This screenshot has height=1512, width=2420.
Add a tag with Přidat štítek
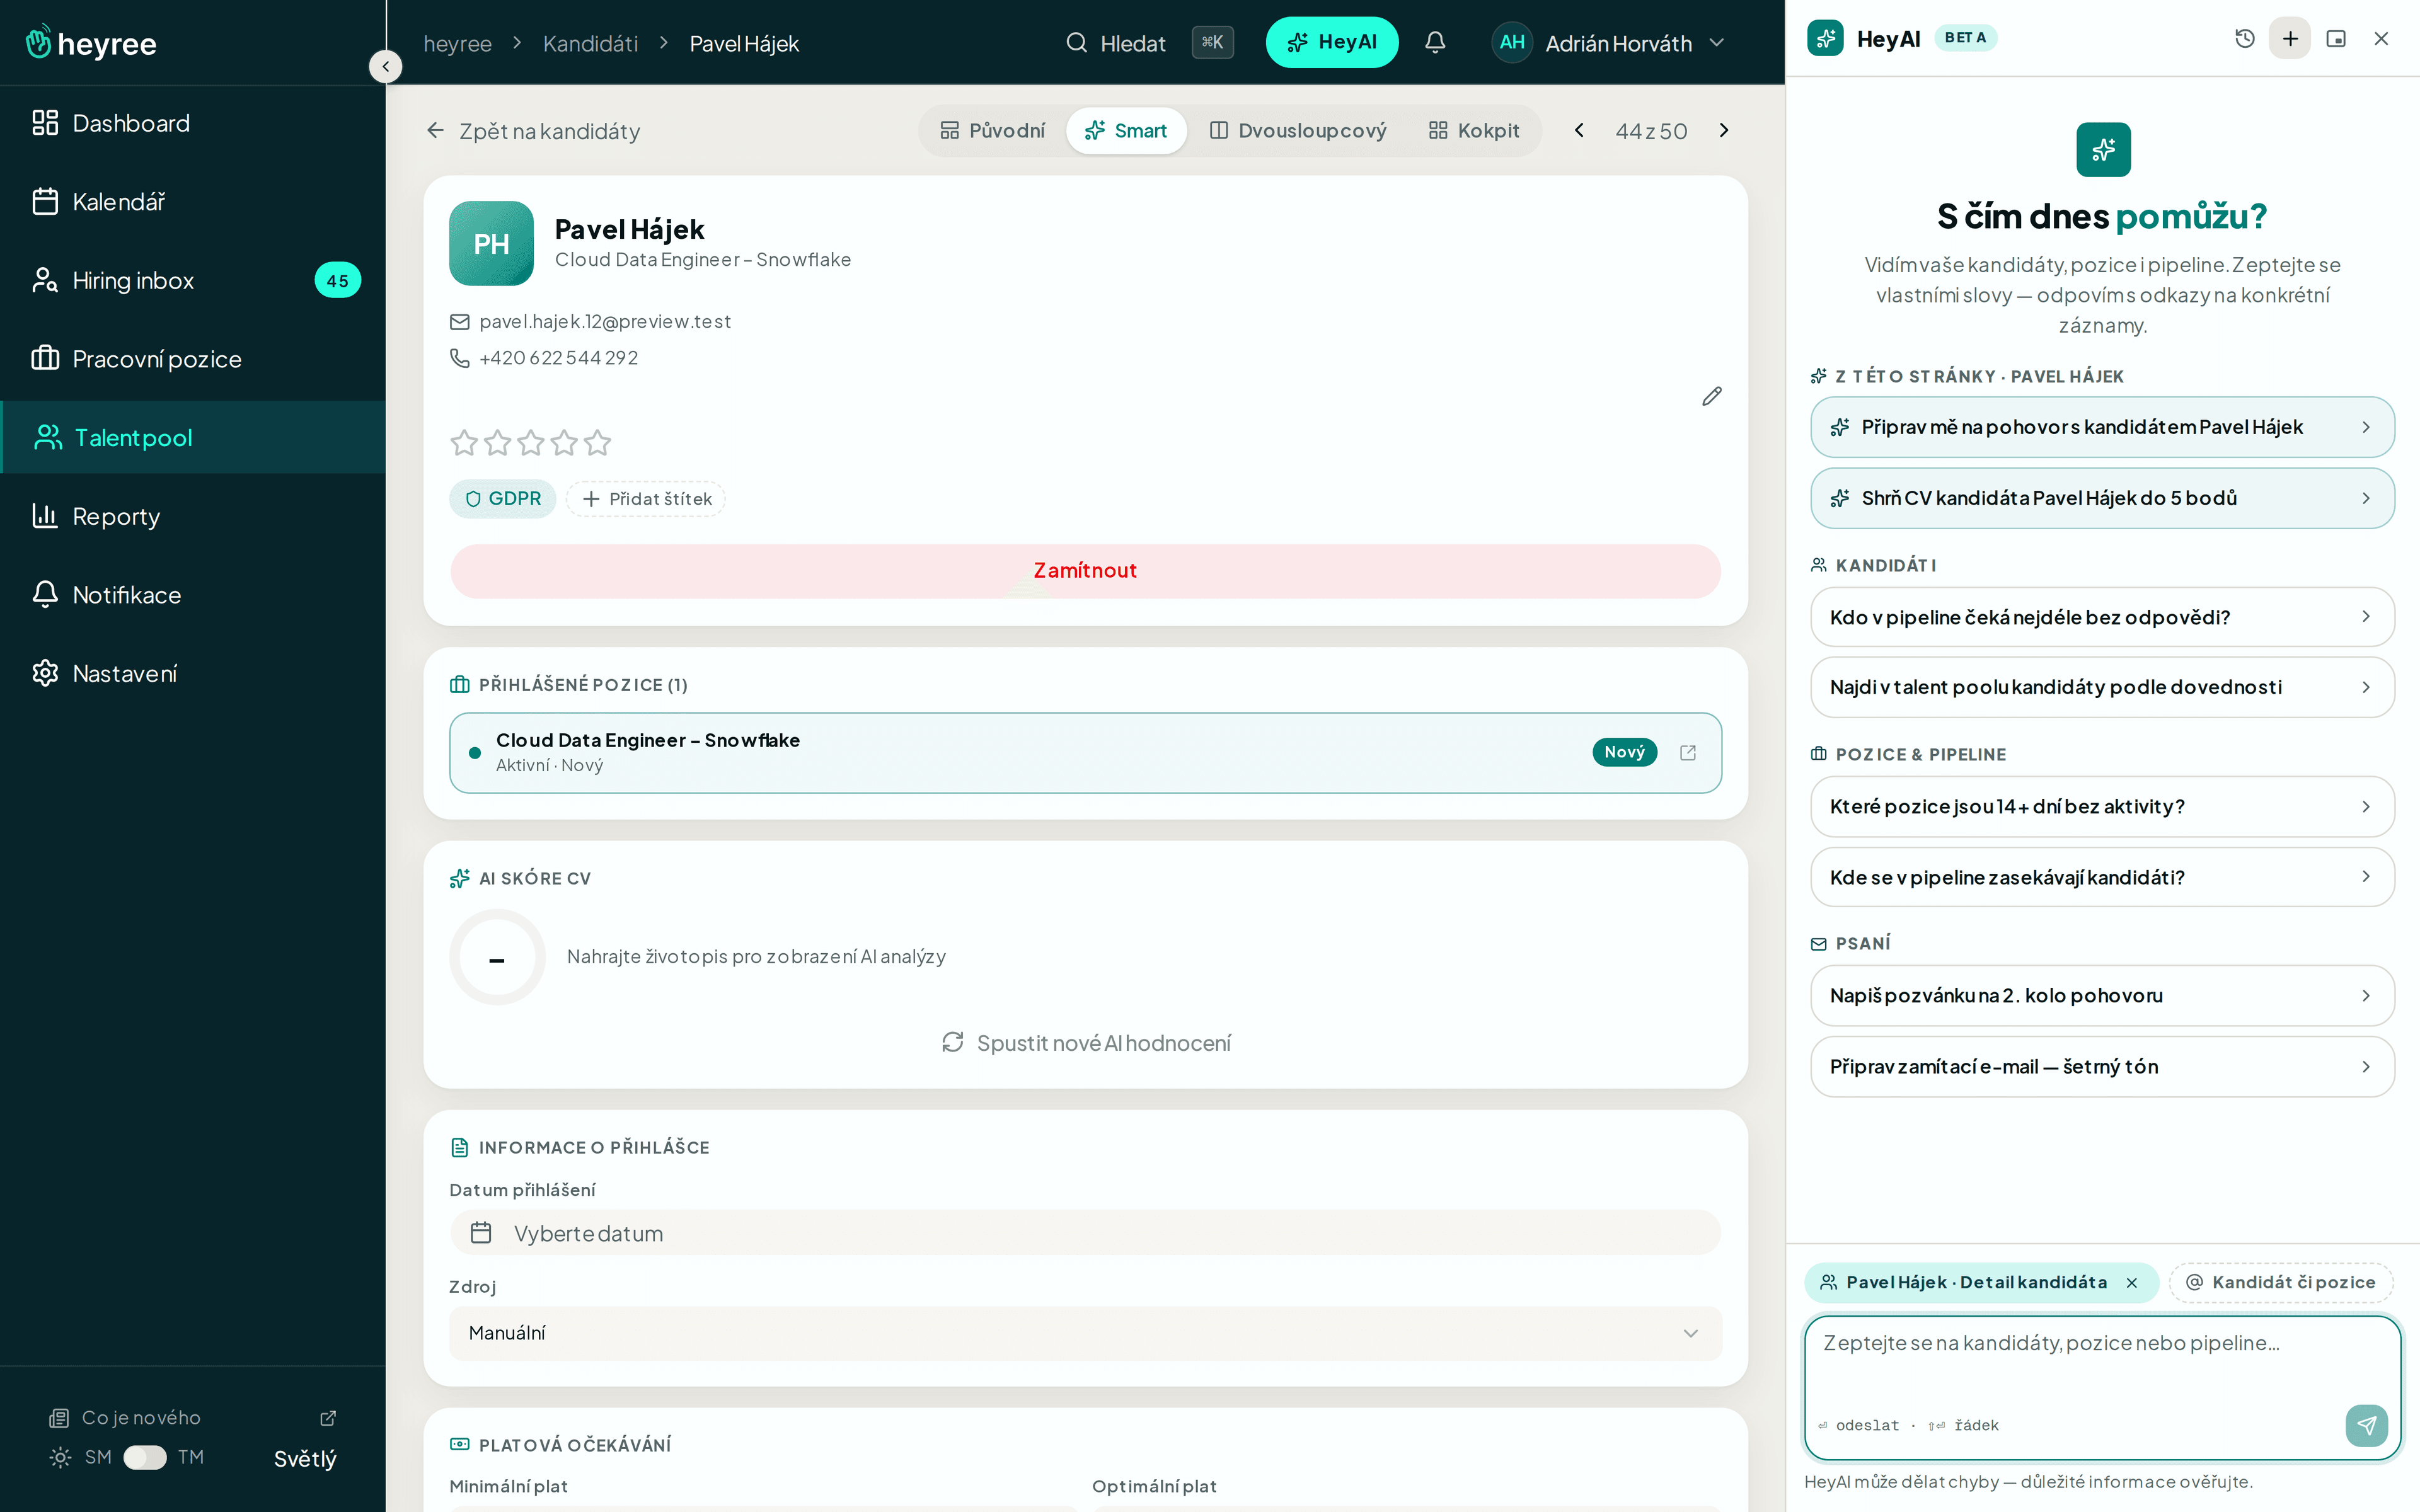click(646, 499)
